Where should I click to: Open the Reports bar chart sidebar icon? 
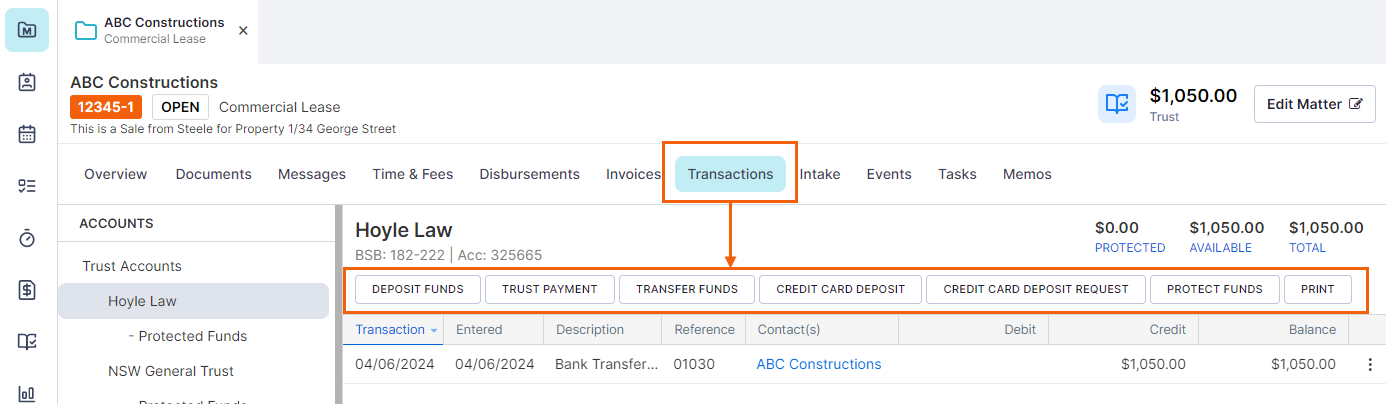(27, 393)
